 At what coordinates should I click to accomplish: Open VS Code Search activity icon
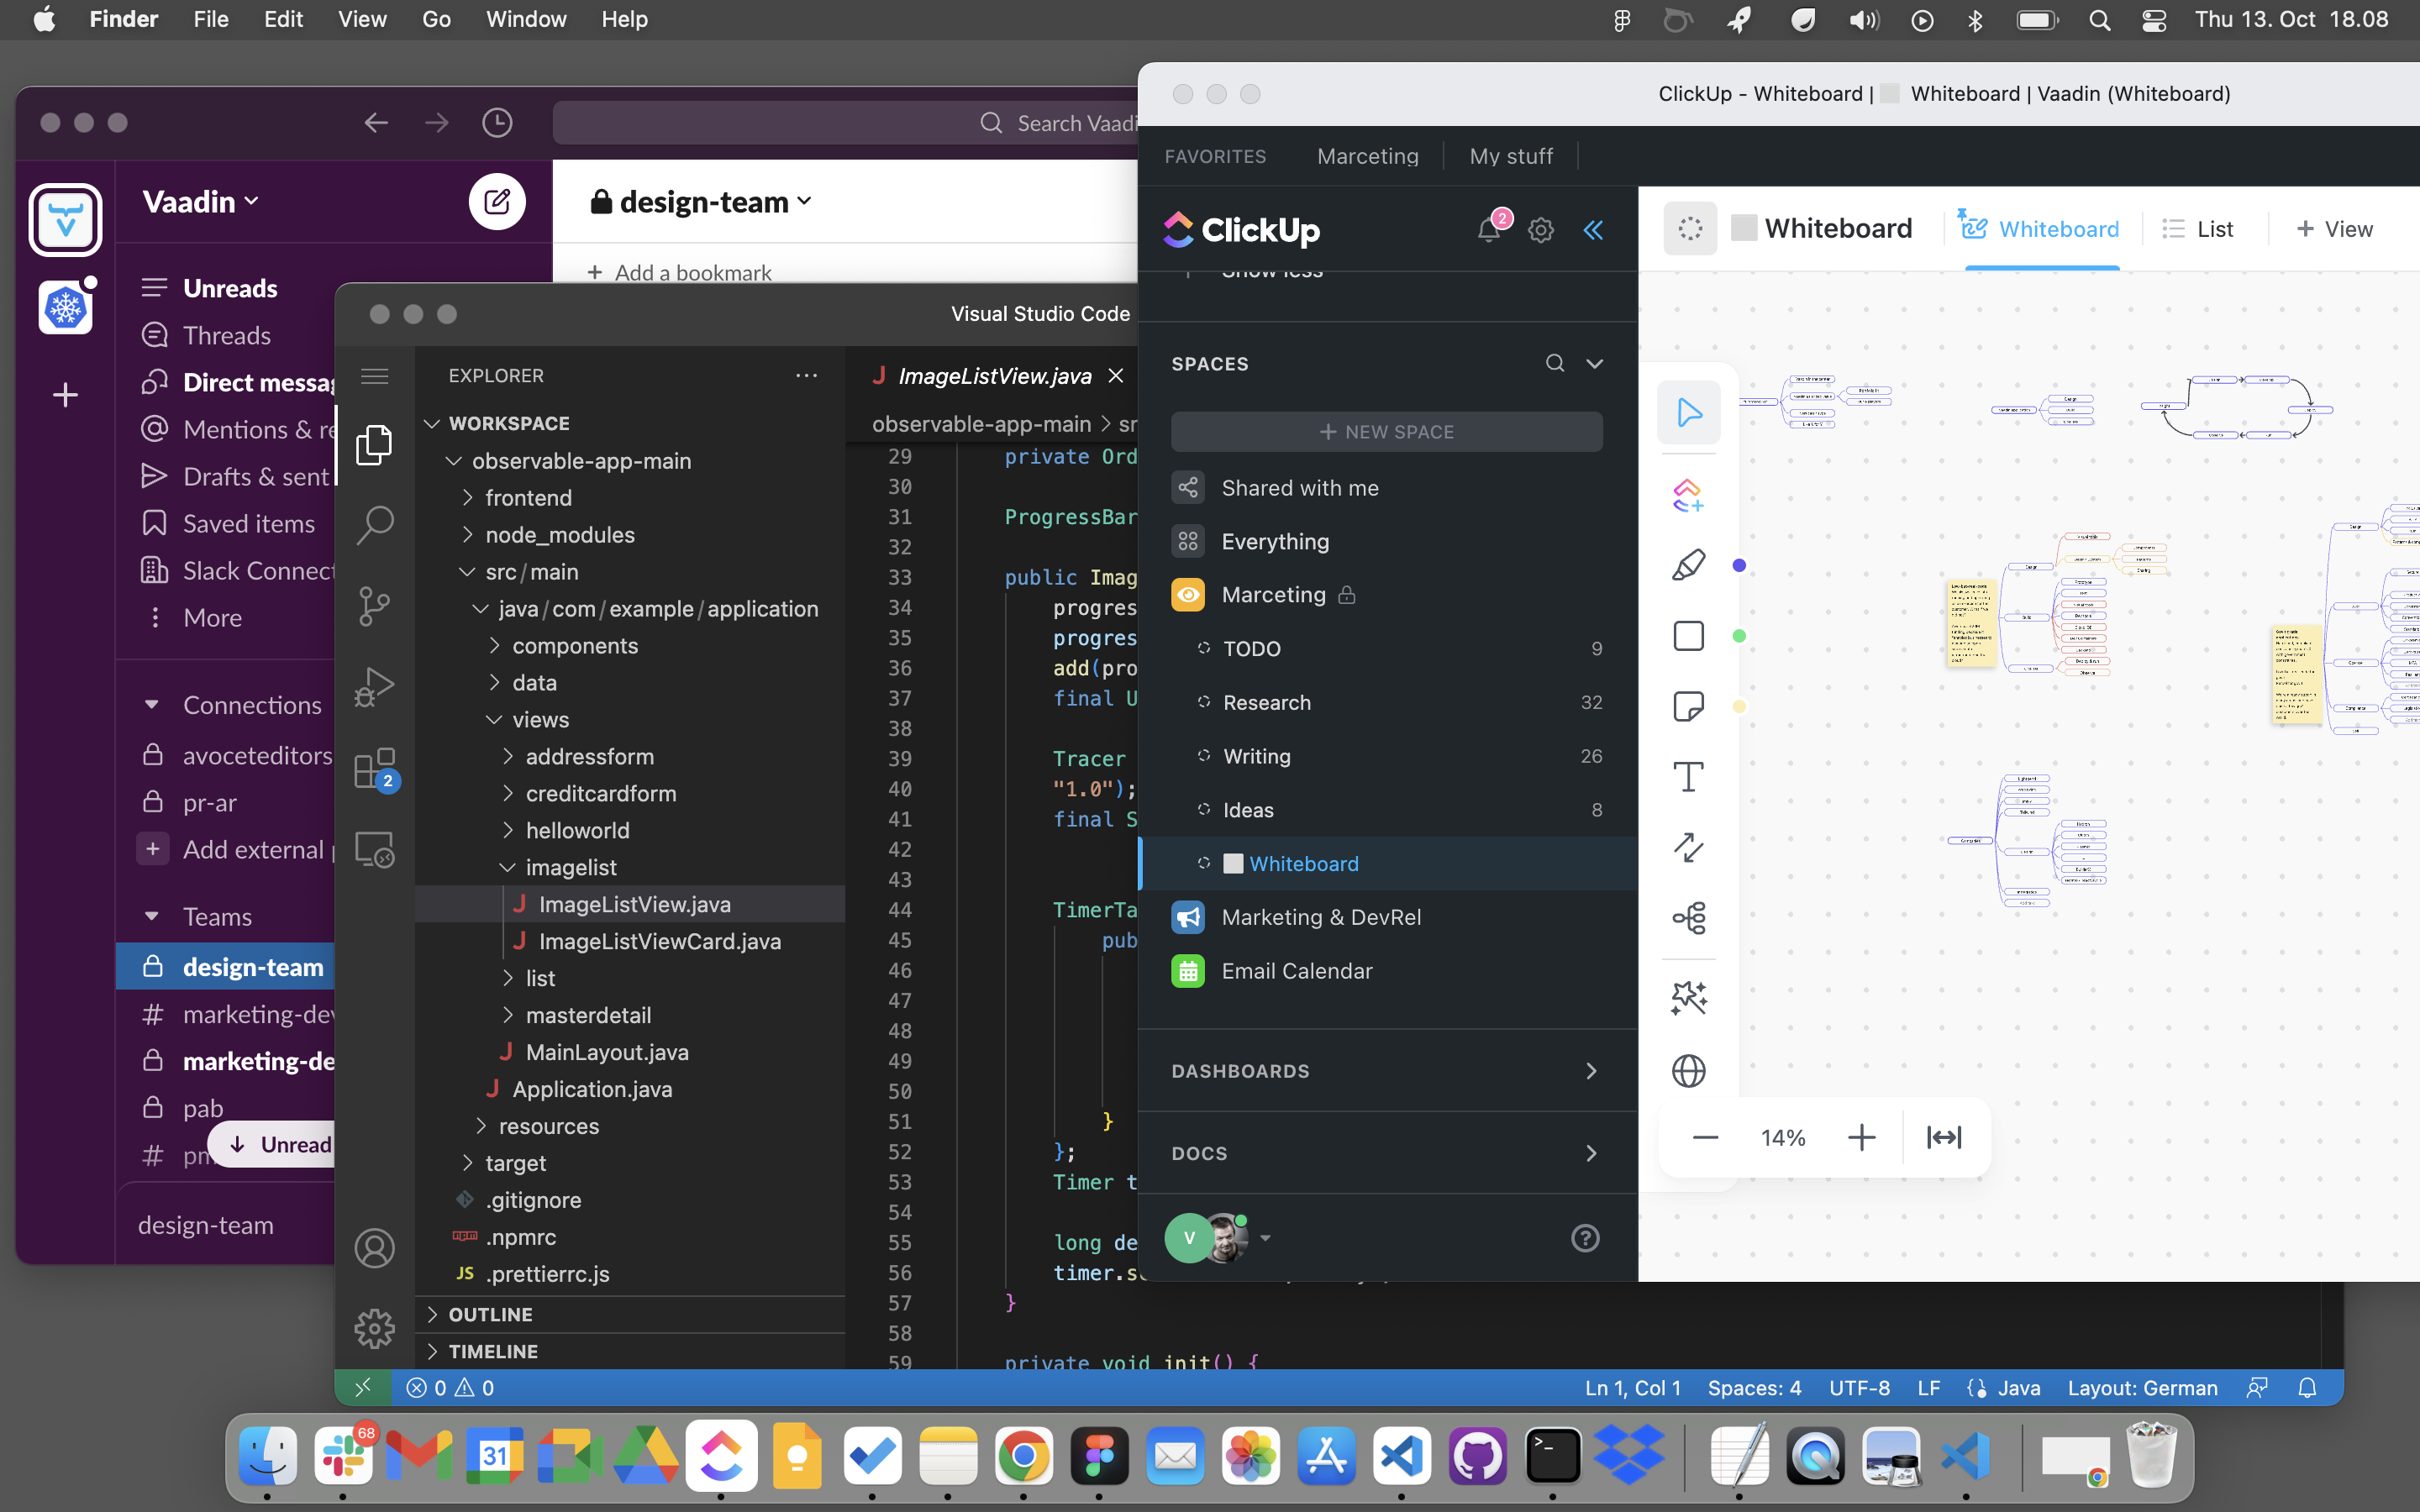click(375, 524)
